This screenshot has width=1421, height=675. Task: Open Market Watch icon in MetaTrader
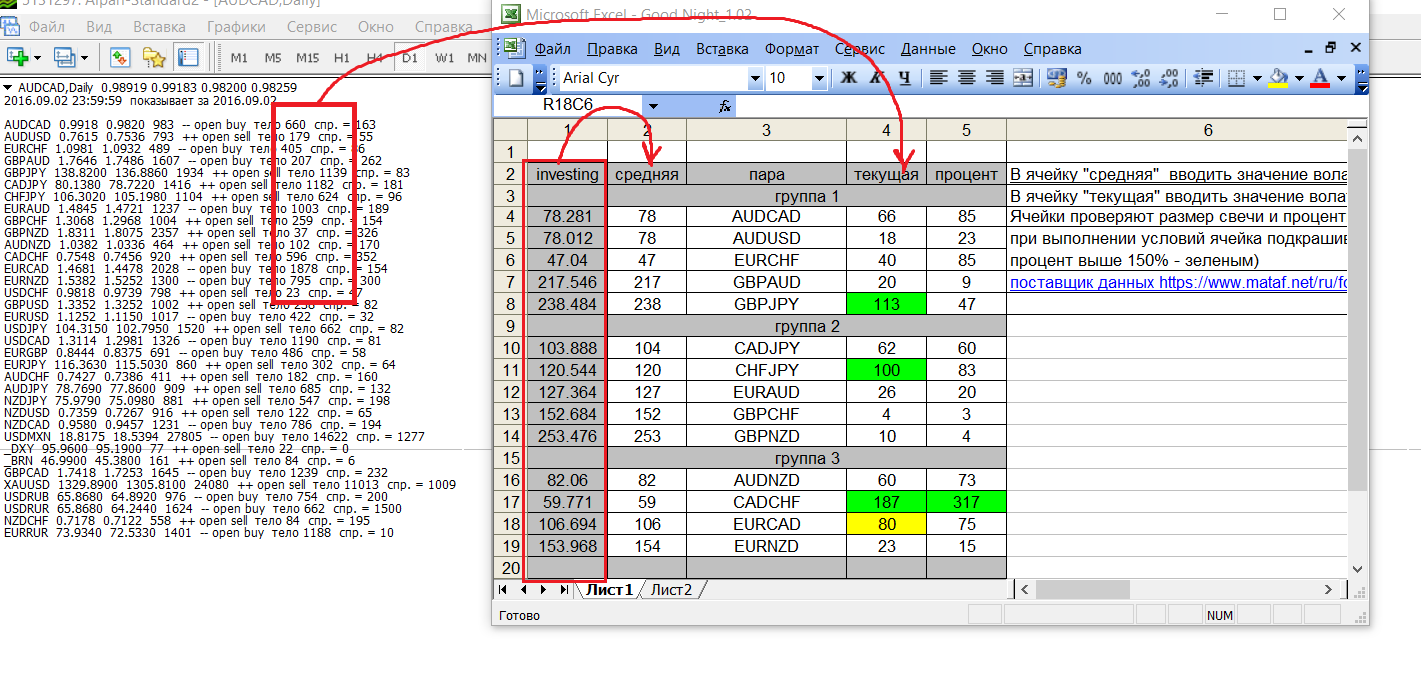point(121,57)
